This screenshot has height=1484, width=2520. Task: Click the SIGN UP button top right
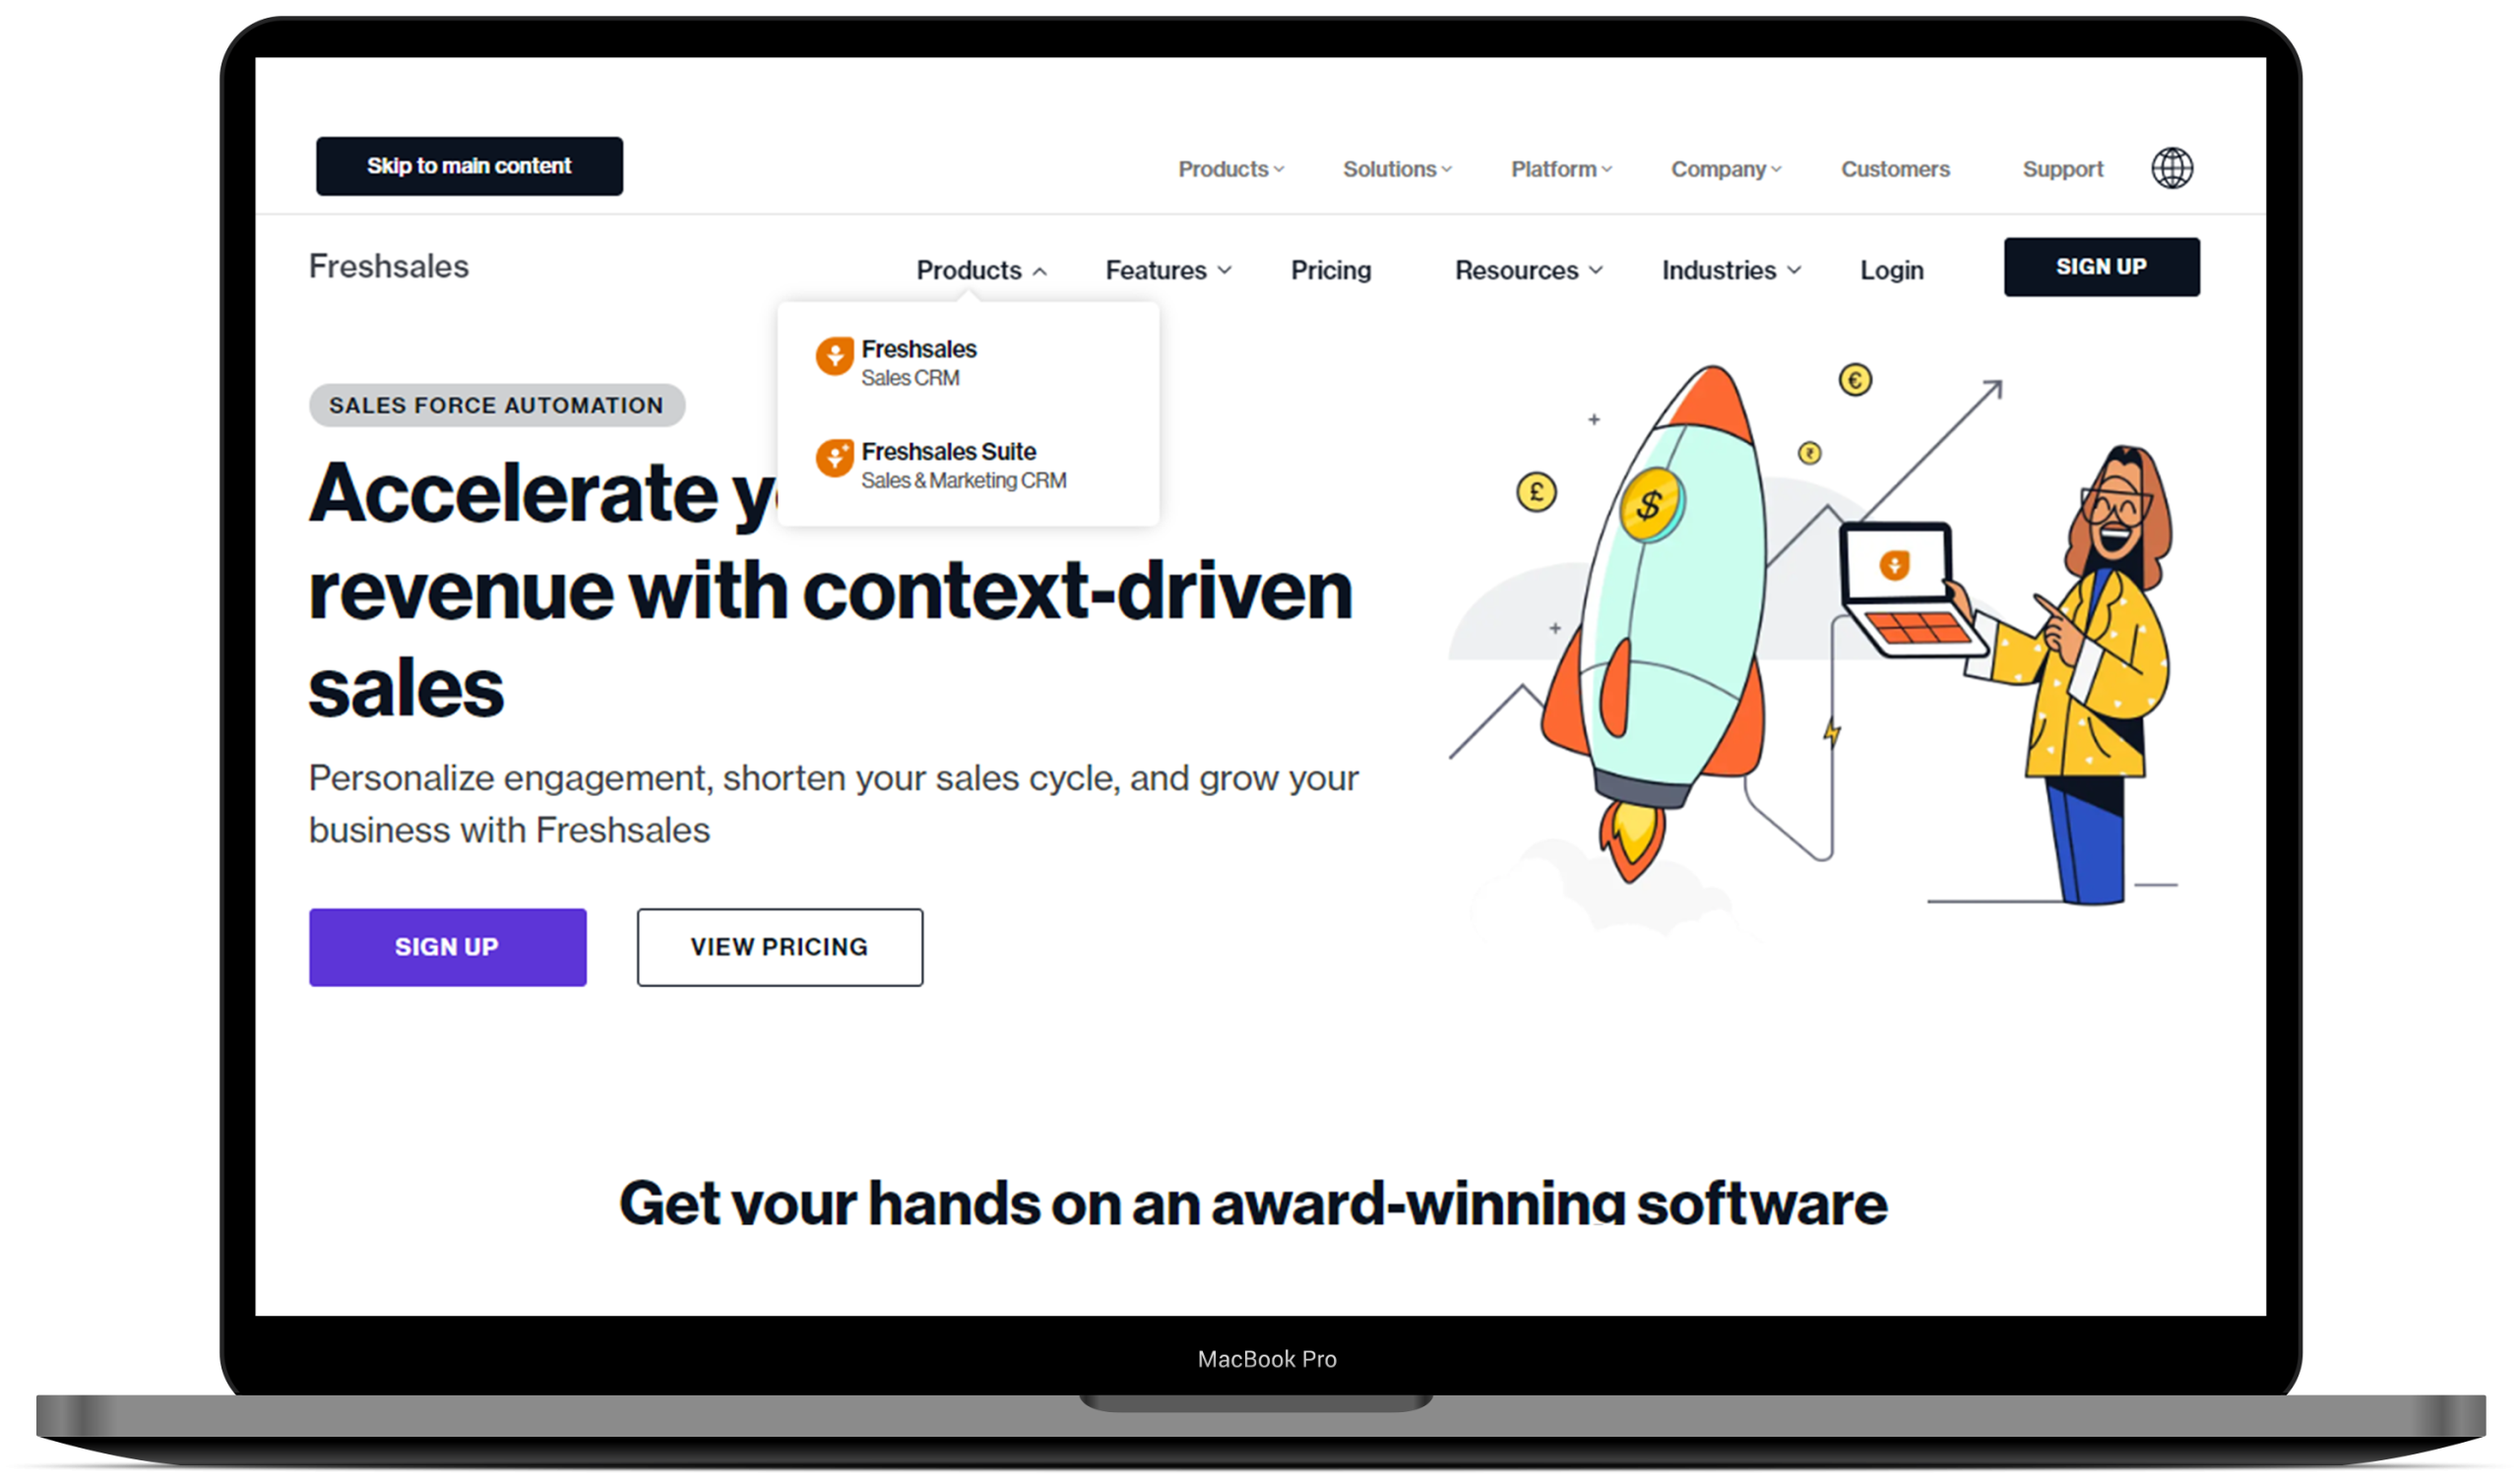[2102, 265]
